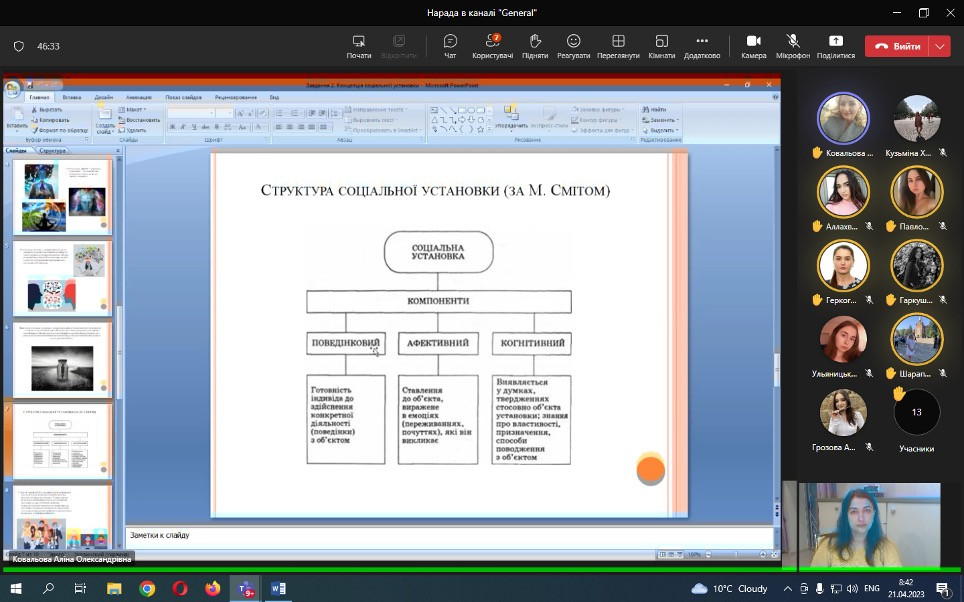Open the 13 Учасники overflow participants

916,412
